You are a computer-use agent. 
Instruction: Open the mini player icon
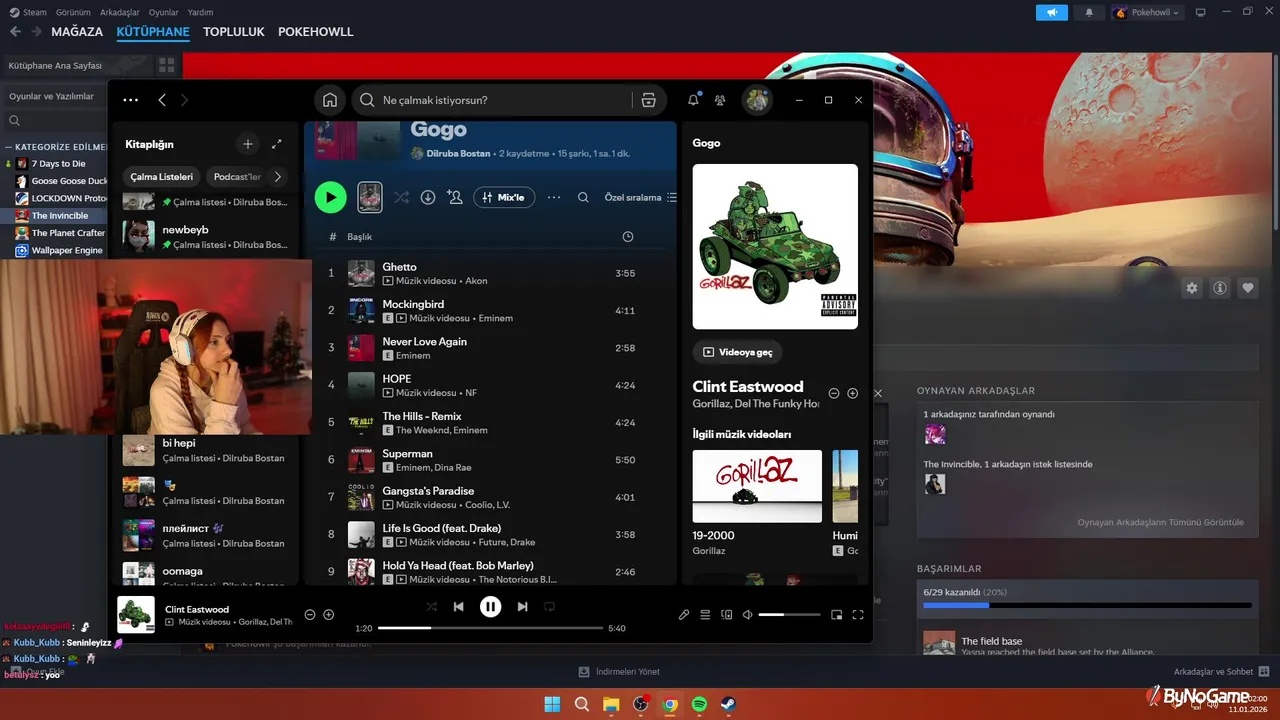tap(837, 615)
